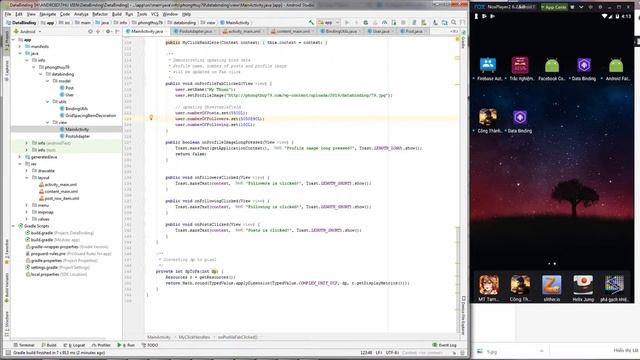Collapse the utils package

point(47,102)
